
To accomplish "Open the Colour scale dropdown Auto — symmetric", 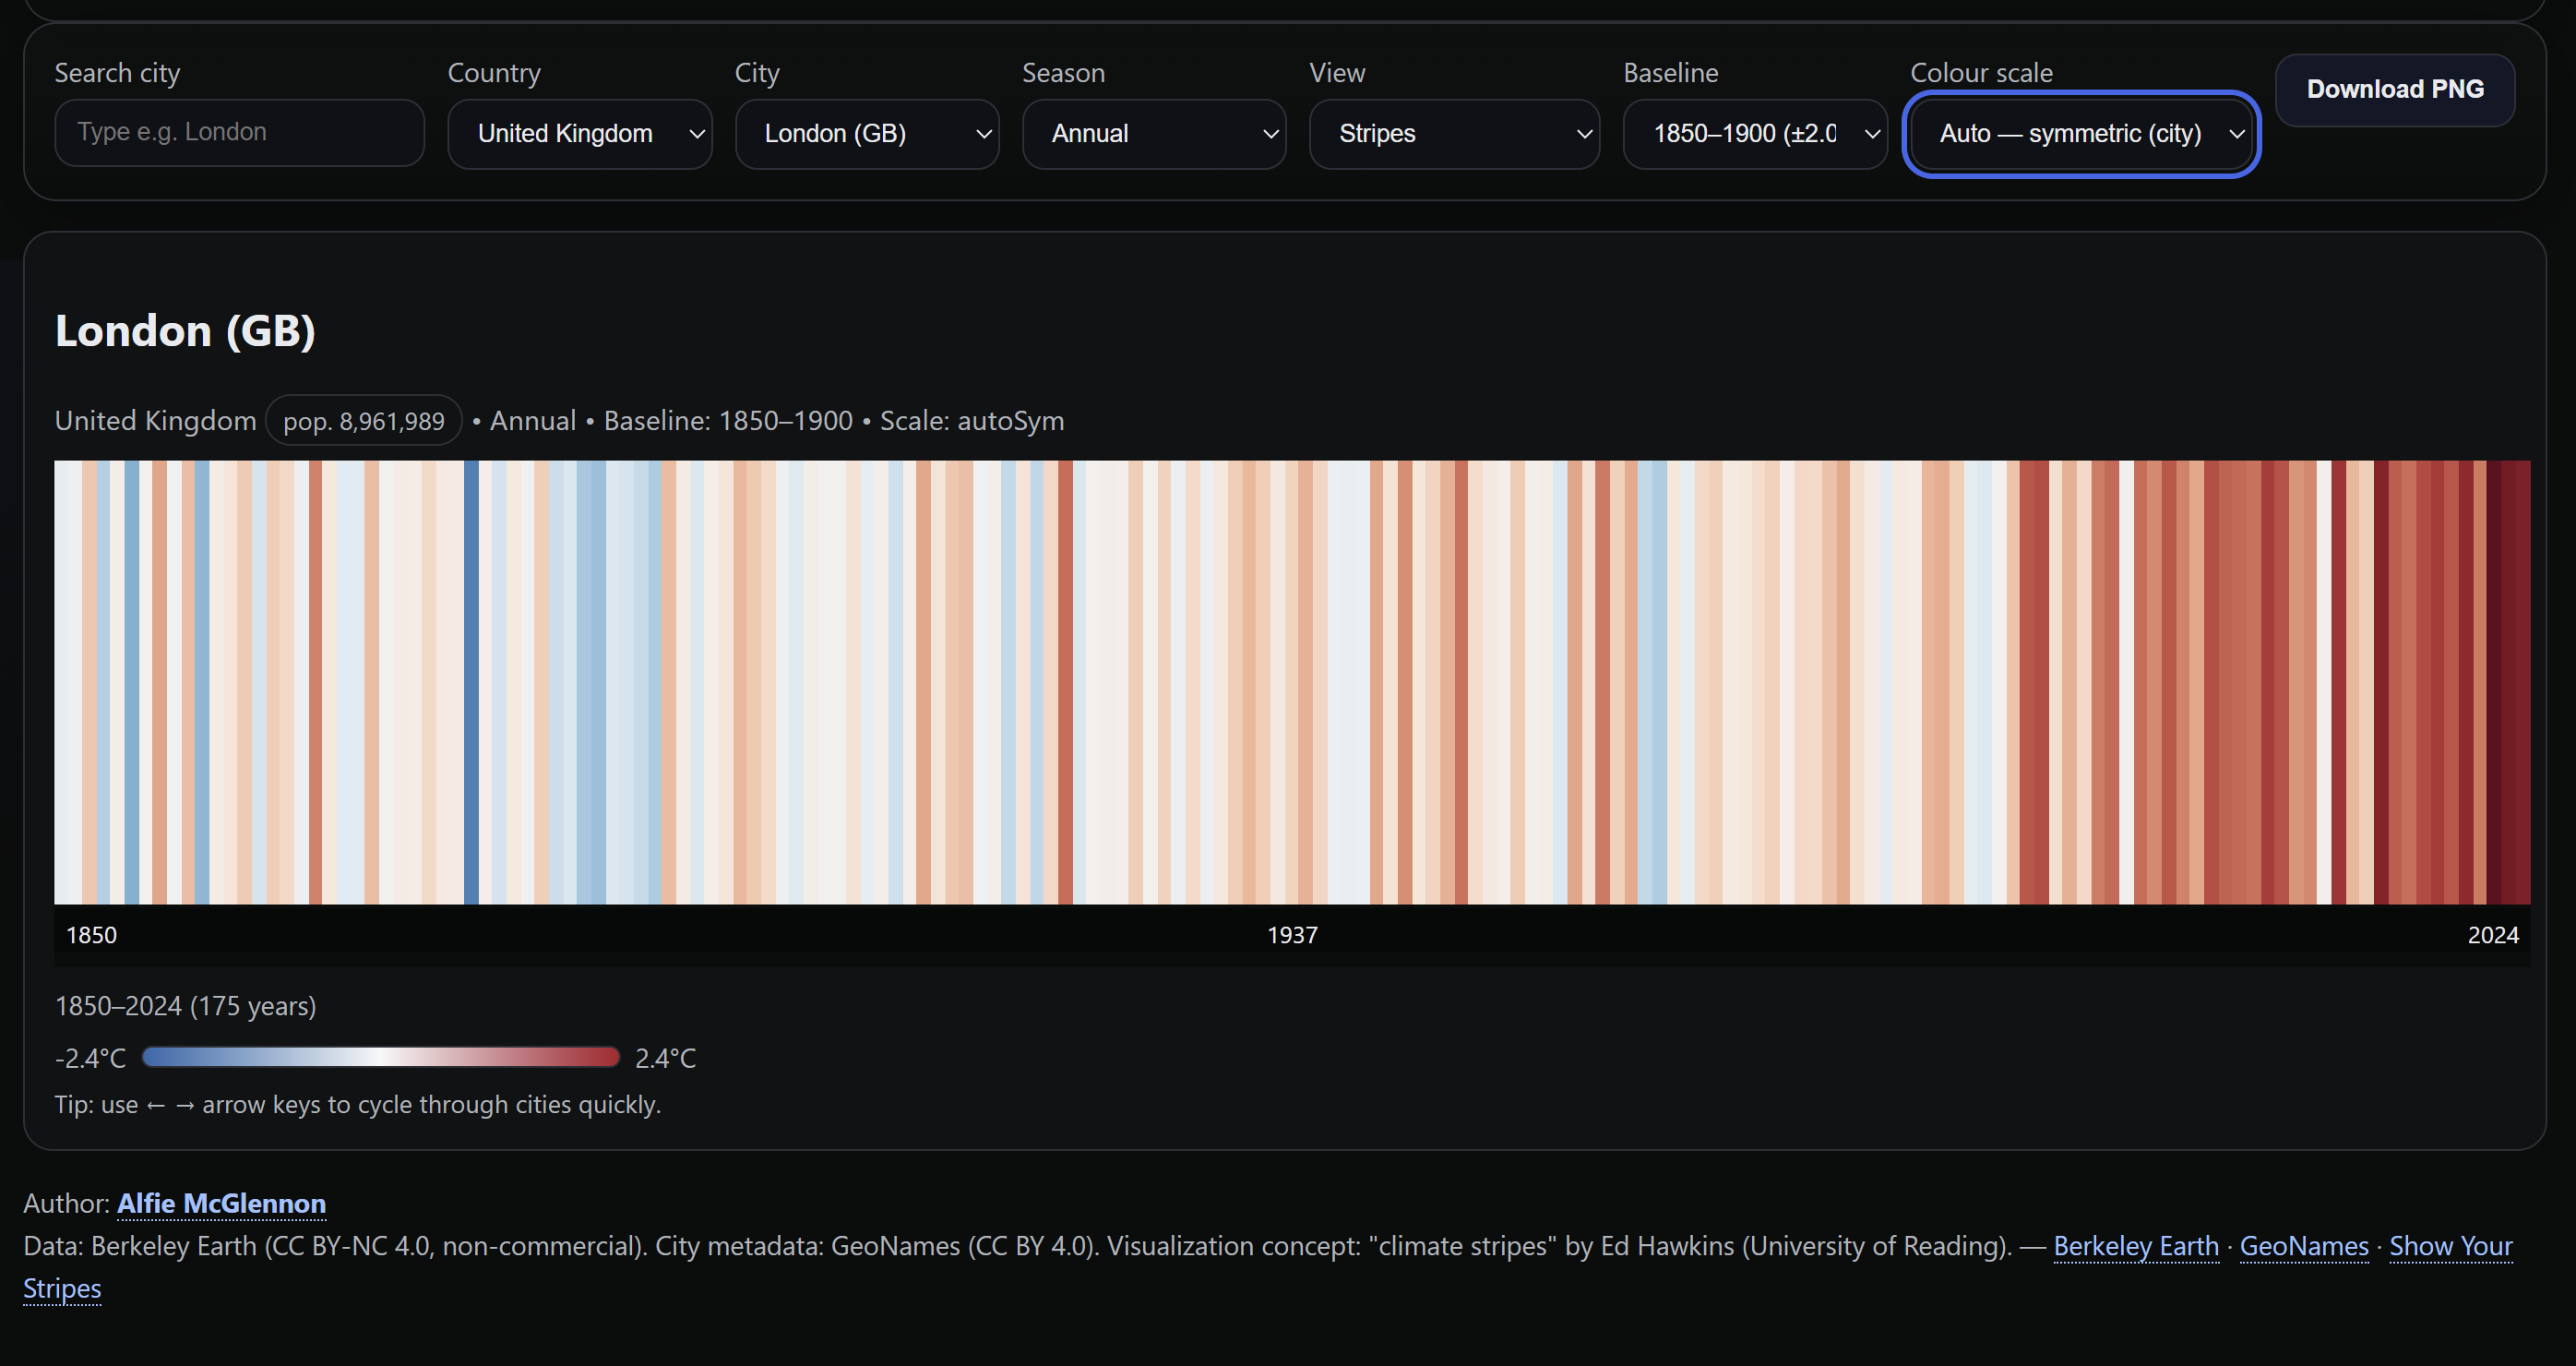I will [x=2081, y=133].
